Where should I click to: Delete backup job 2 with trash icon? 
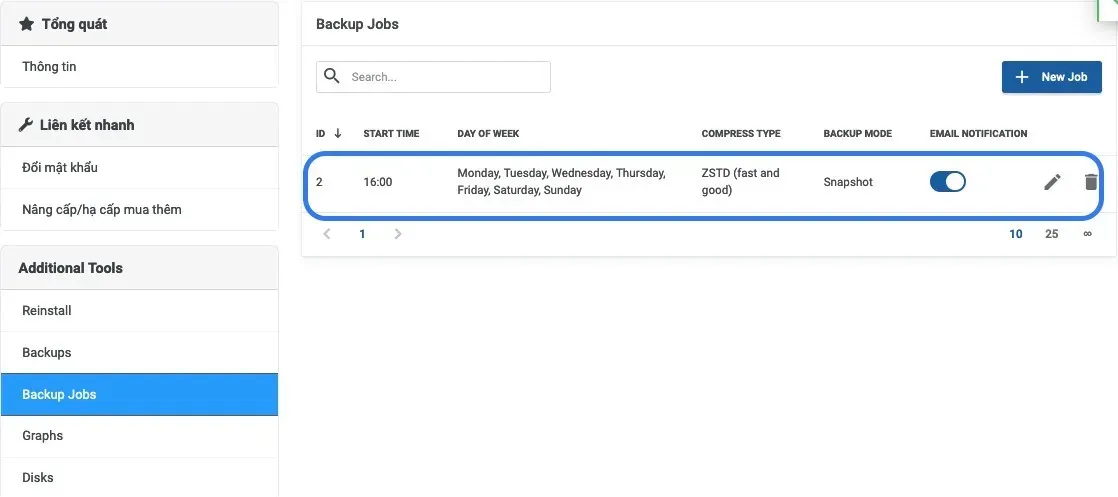pos(1090,182)
